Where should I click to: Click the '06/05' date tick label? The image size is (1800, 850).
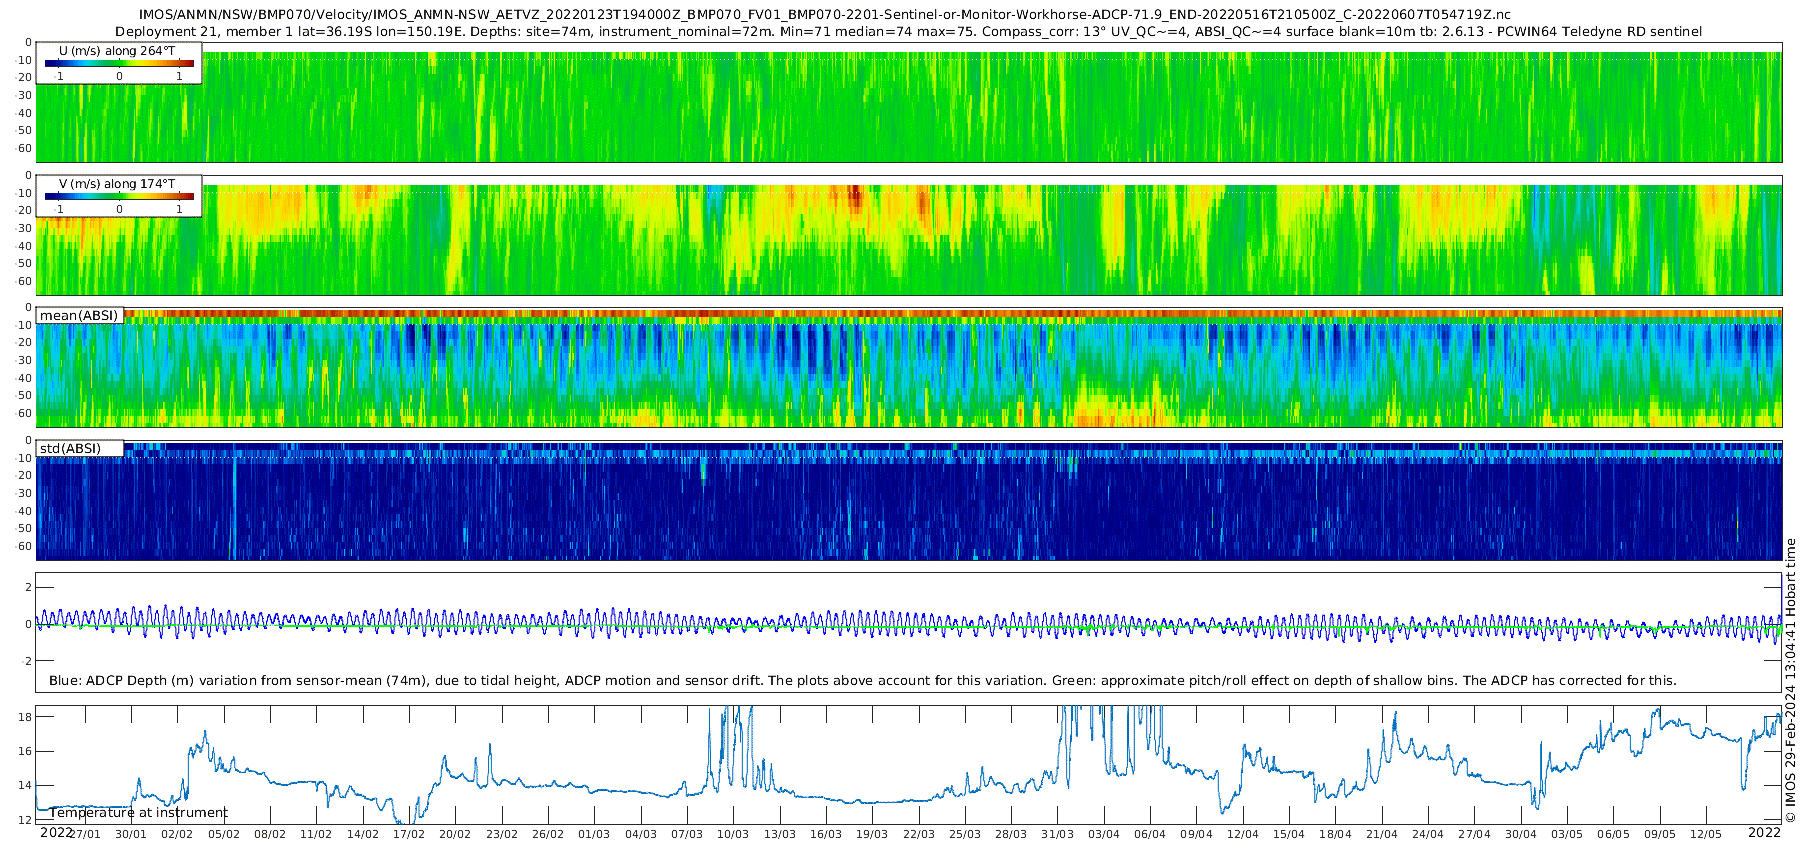click(x=1613, y=835)
